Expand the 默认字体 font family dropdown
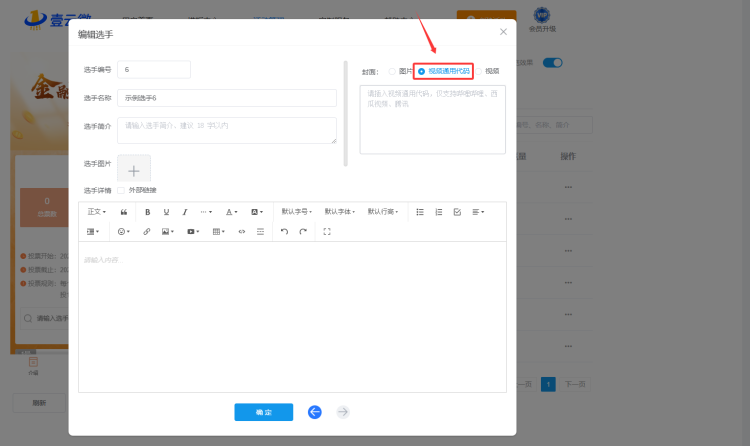The width and height of the screenshot is (750, 446). 340,212
